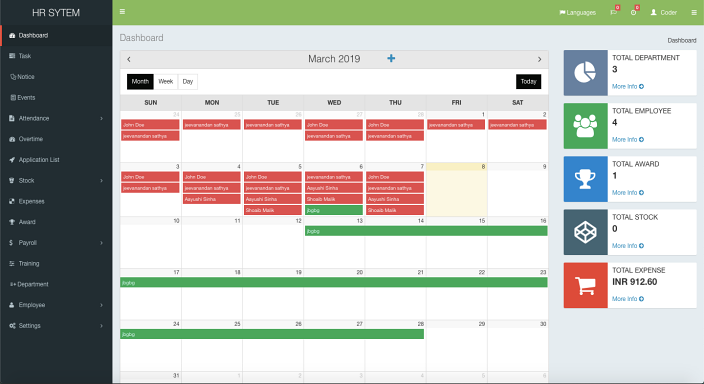Open the right-side menu icon beside Coder

point(694,13)
